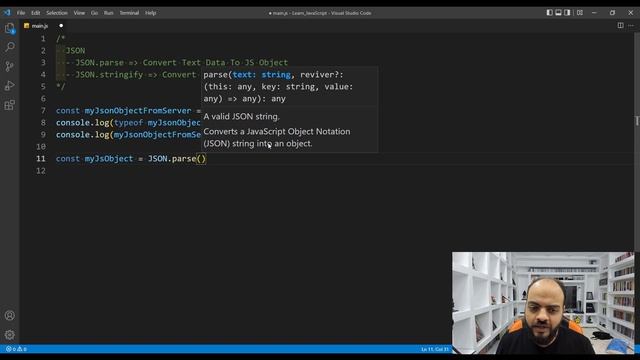The width and height of the screenshot is (640, 360).
Task: Click errors and warnings count in status bar
Action: (16, 349)
